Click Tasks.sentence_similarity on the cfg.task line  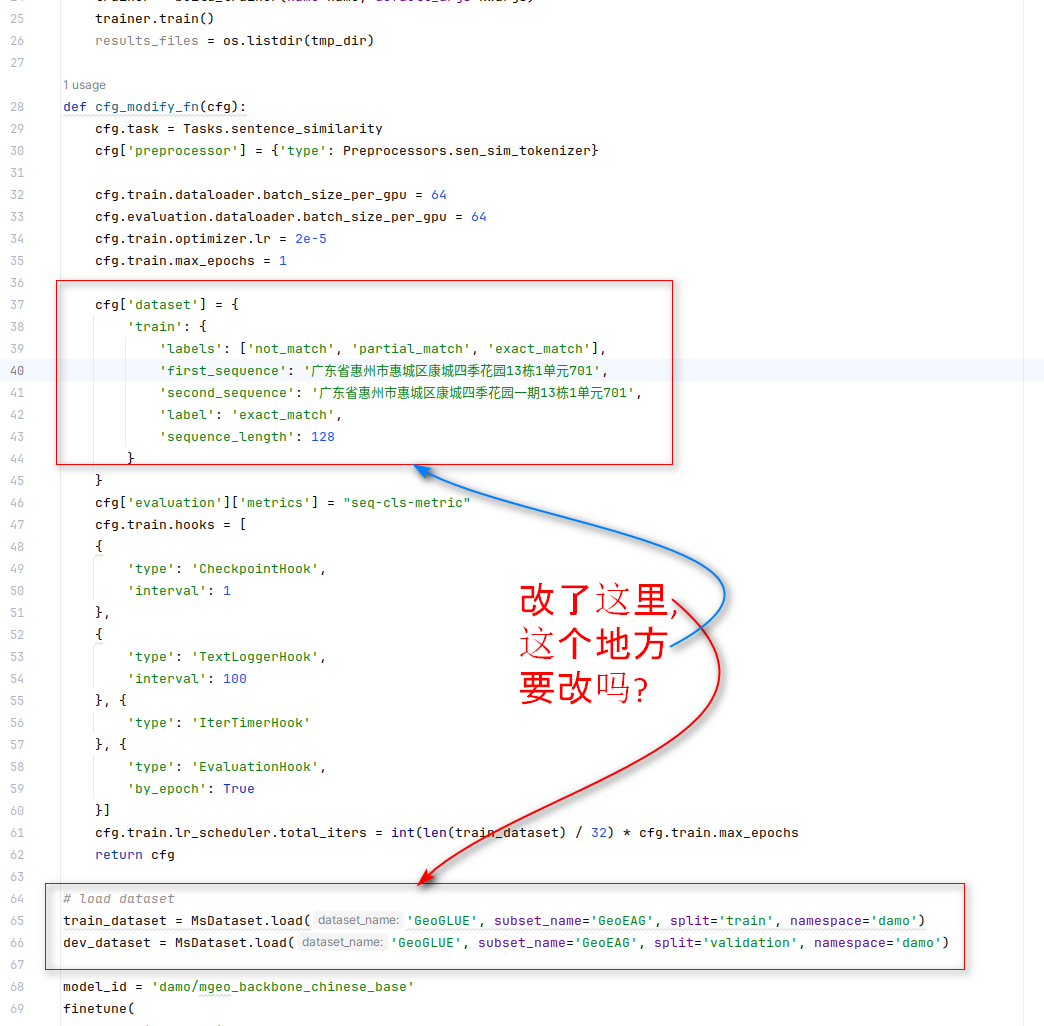(282, 128)
